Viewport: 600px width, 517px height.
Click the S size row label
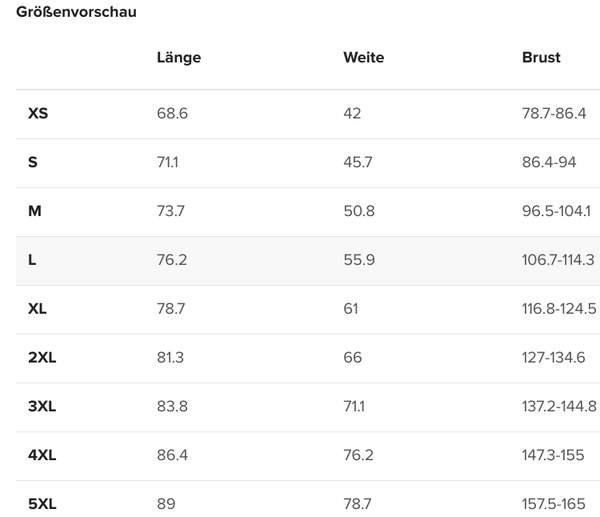tap(33, 162)
